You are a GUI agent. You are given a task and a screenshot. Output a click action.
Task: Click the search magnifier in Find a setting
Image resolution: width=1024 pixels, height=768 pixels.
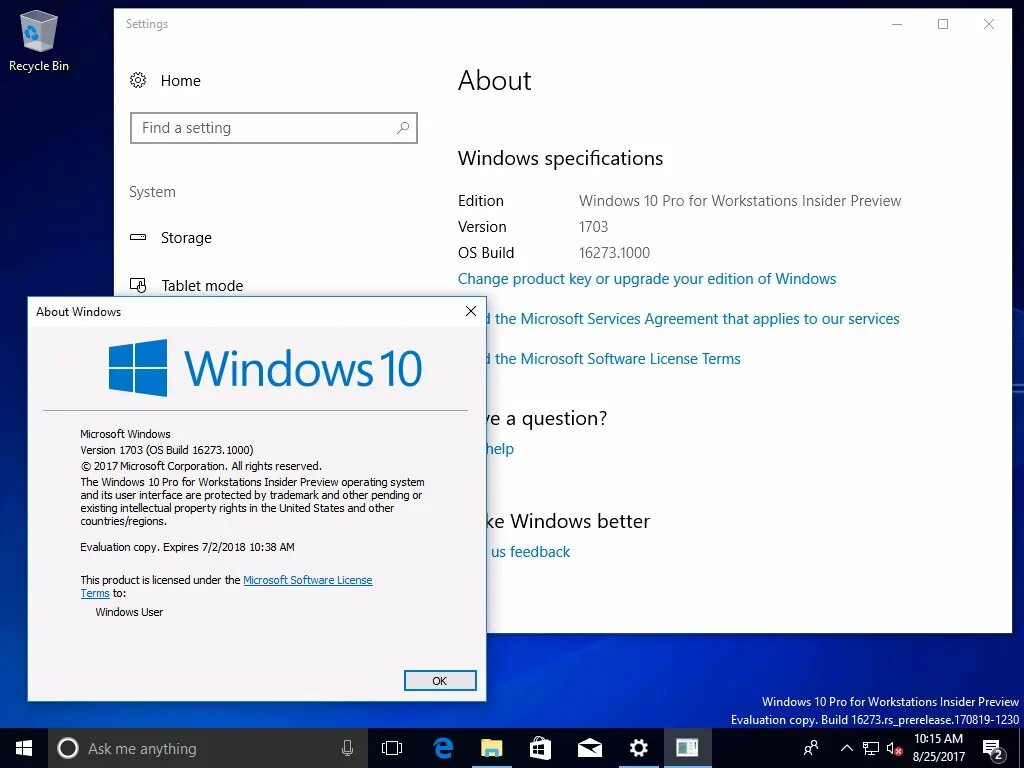pos(403,128)
